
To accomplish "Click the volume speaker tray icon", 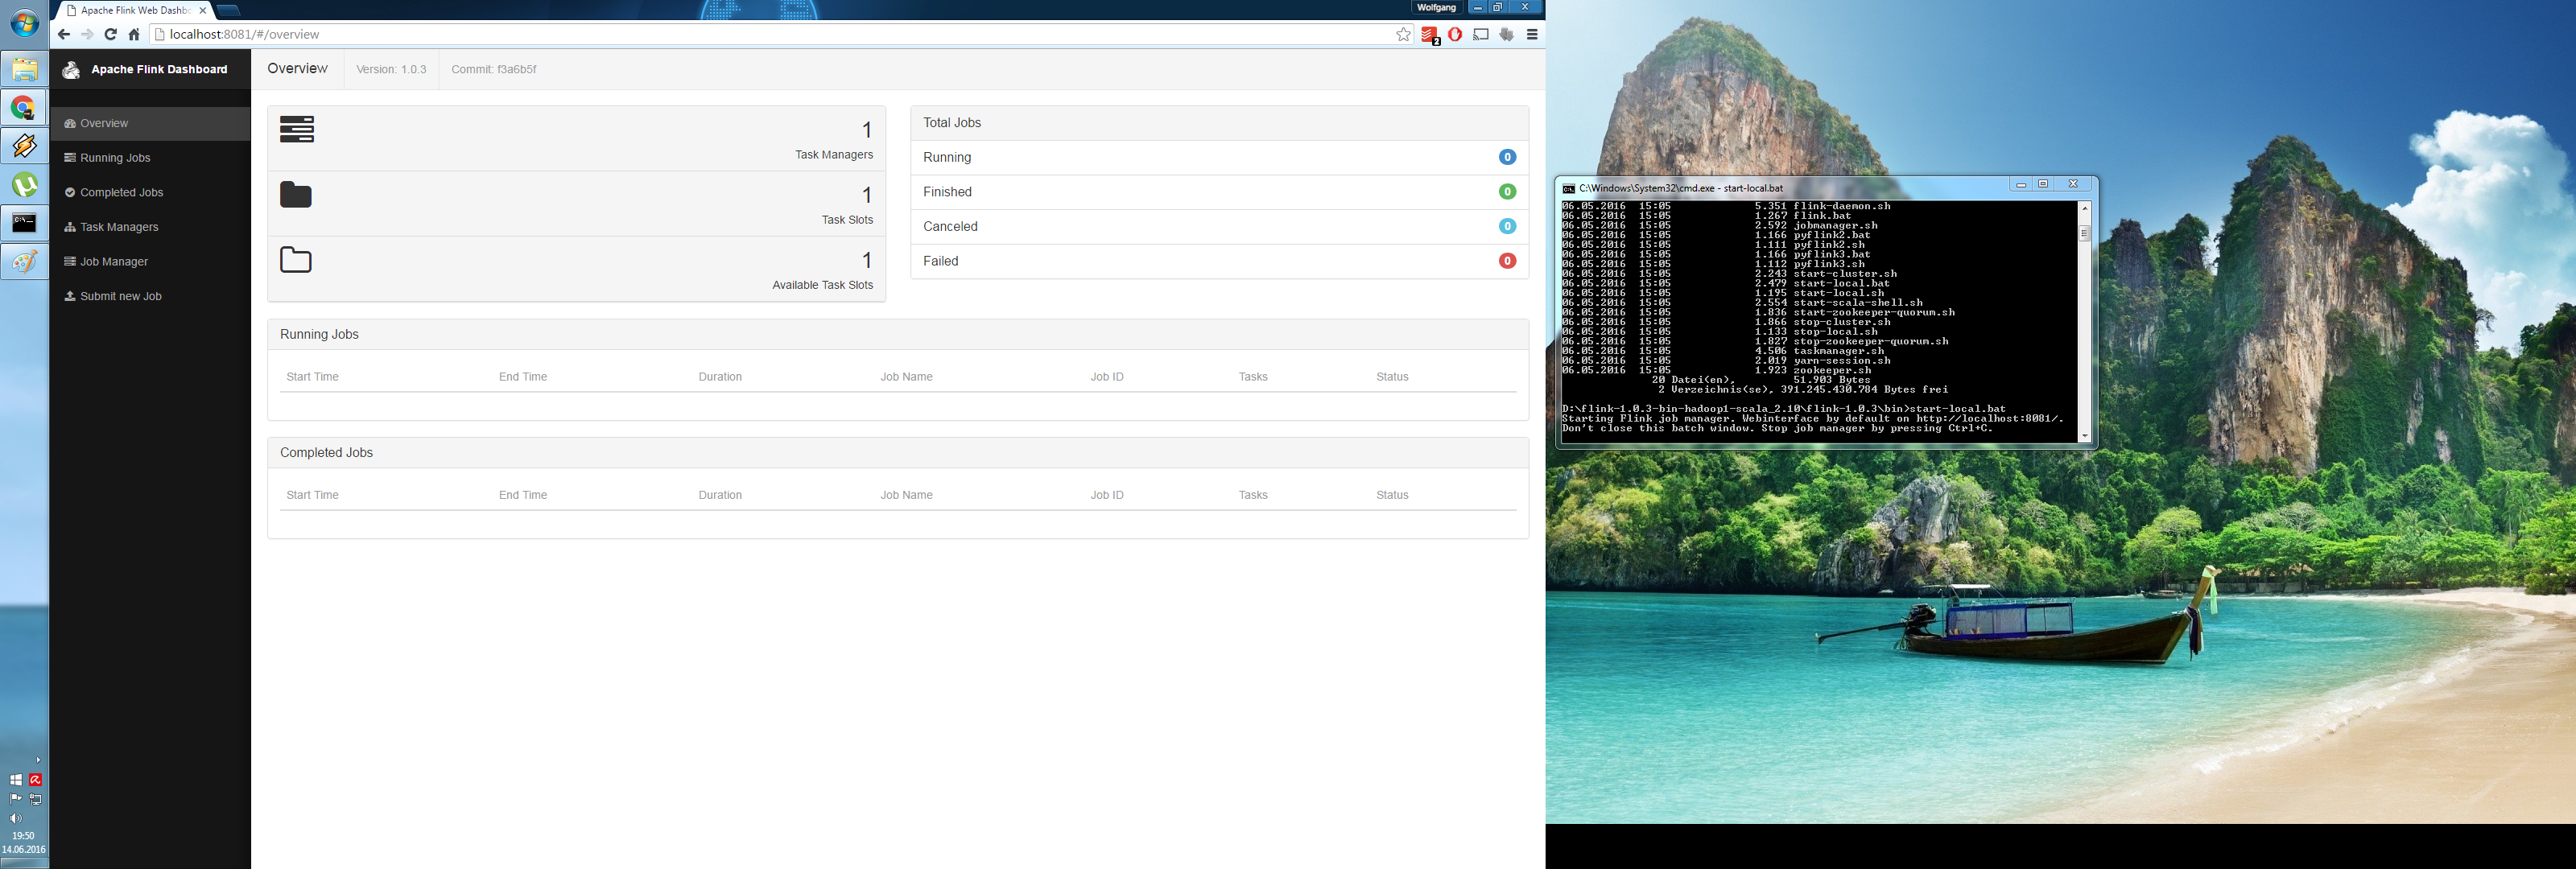I will click(15, 818).
